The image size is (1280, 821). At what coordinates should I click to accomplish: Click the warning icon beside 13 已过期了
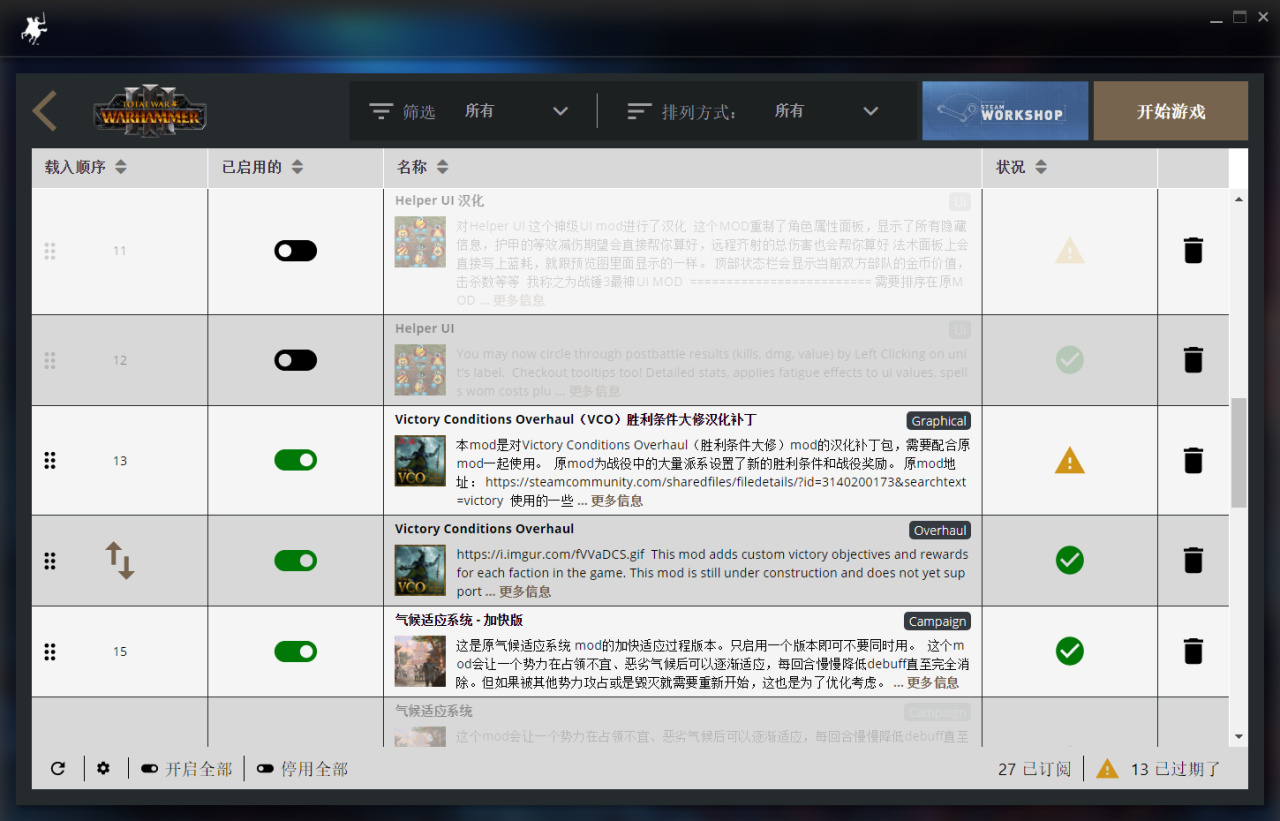(1107, 769)
